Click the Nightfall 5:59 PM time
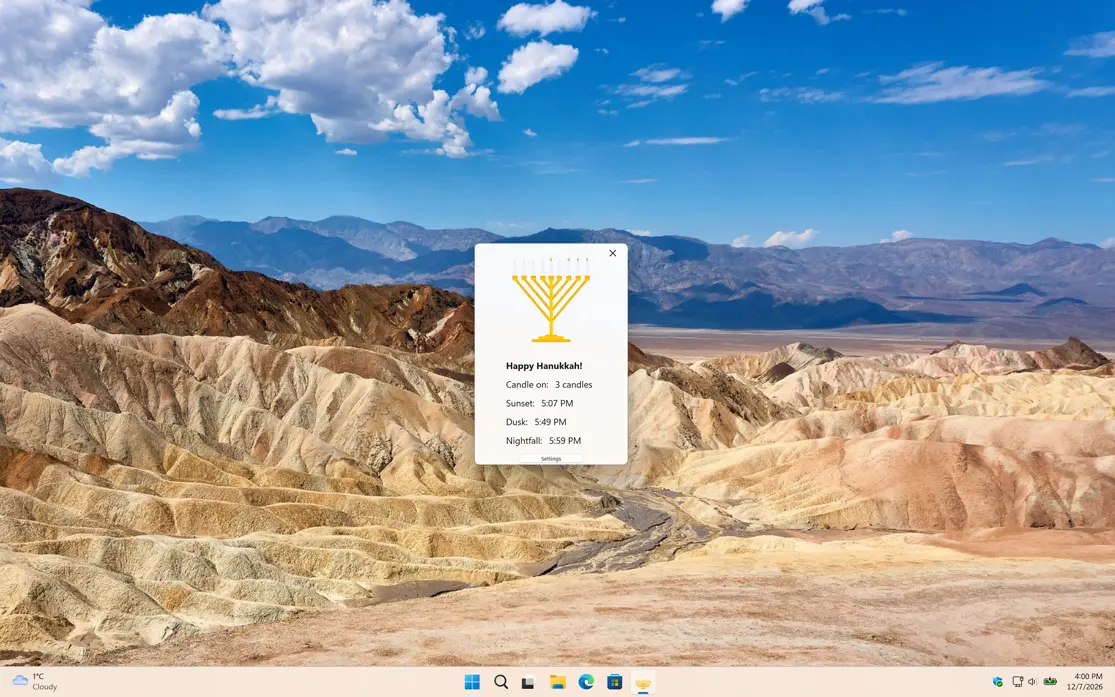Viewport: 1115px width, 697px height. [x=562, y=440]
